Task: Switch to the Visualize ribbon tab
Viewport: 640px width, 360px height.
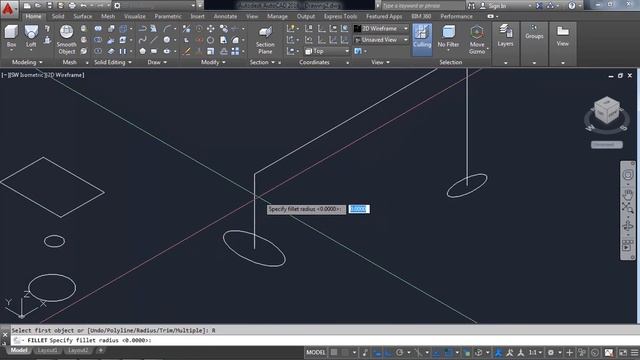Action: tap(135, 16)
